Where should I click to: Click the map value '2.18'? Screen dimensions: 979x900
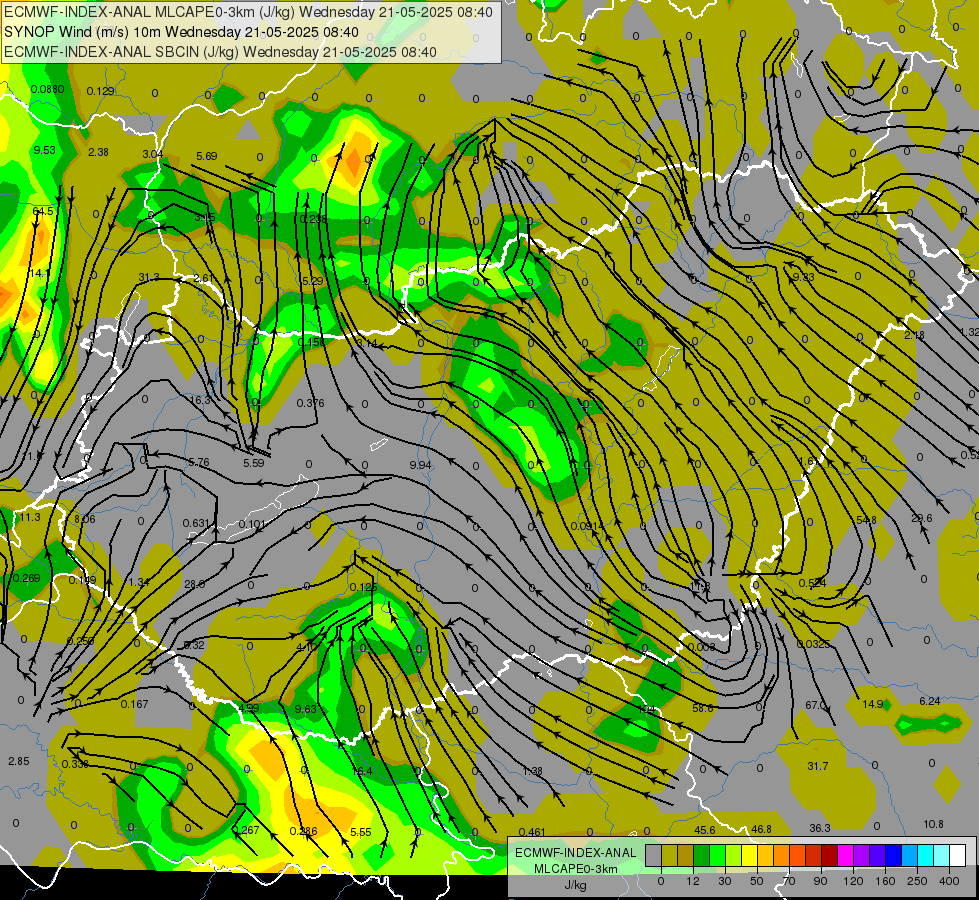pyautogui.click(x=914, y=335)
